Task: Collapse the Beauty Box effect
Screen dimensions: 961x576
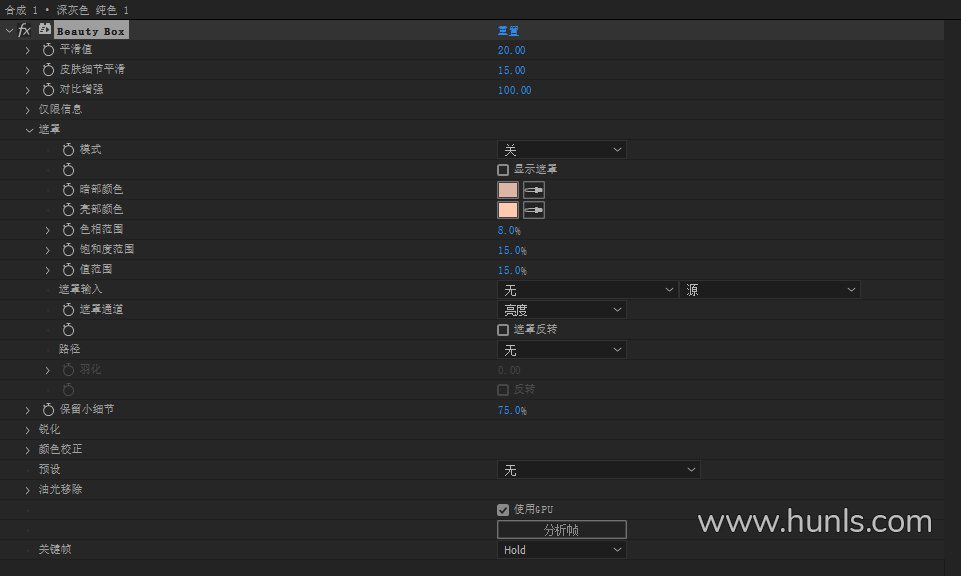Action: pyautogui.click(x=9, y=30)
